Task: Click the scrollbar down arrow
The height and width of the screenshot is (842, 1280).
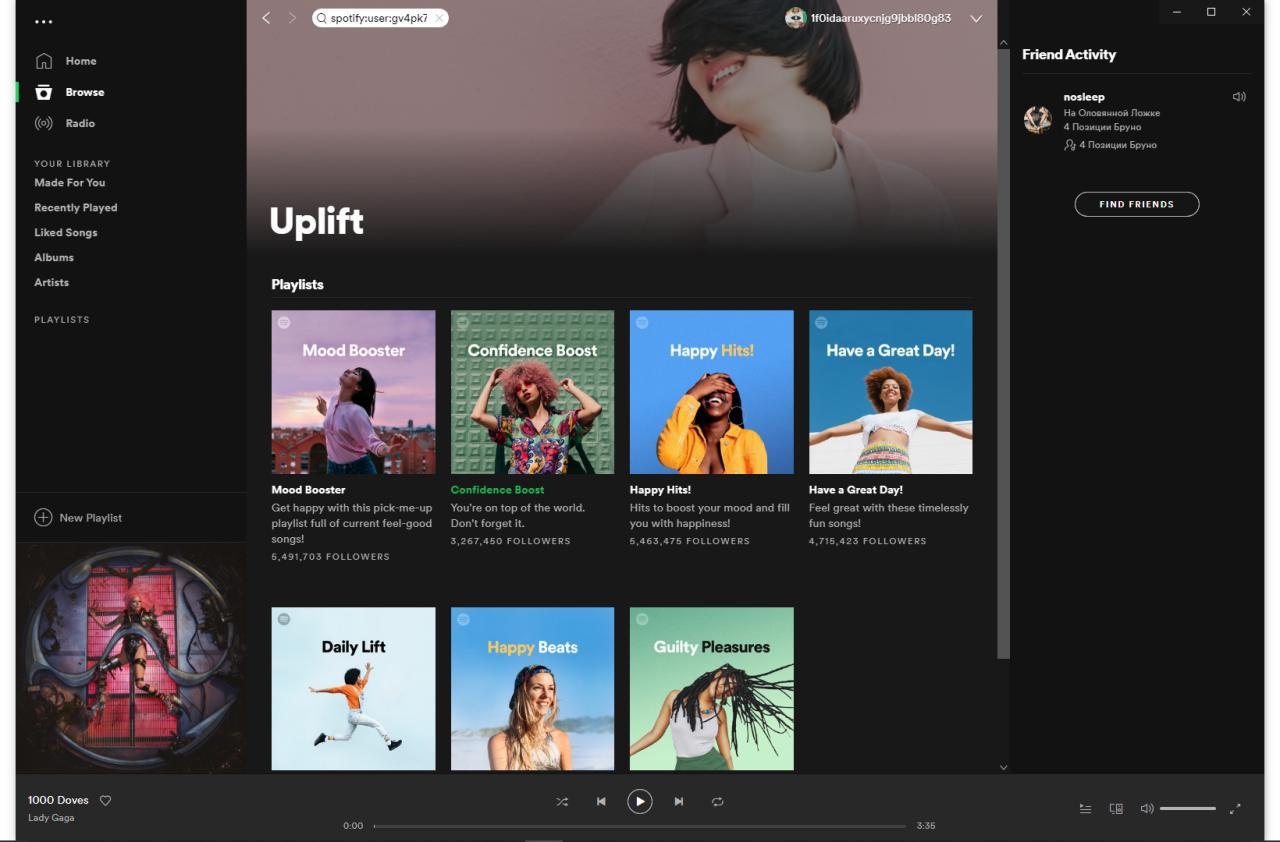Action: click(x=1003, y=767)
